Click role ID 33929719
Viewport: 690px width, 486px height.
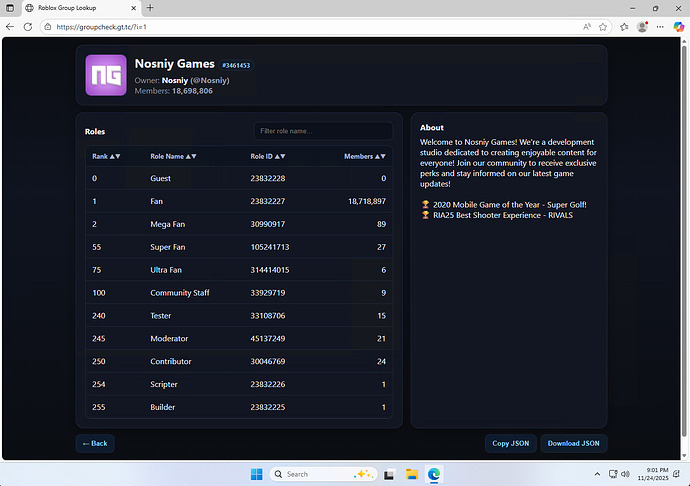point(268,293)
